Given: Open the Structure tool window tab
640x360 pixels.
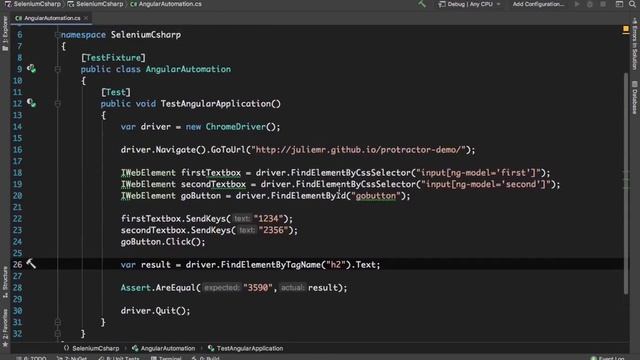Looking at the screenshot, I should pos(5,282).
